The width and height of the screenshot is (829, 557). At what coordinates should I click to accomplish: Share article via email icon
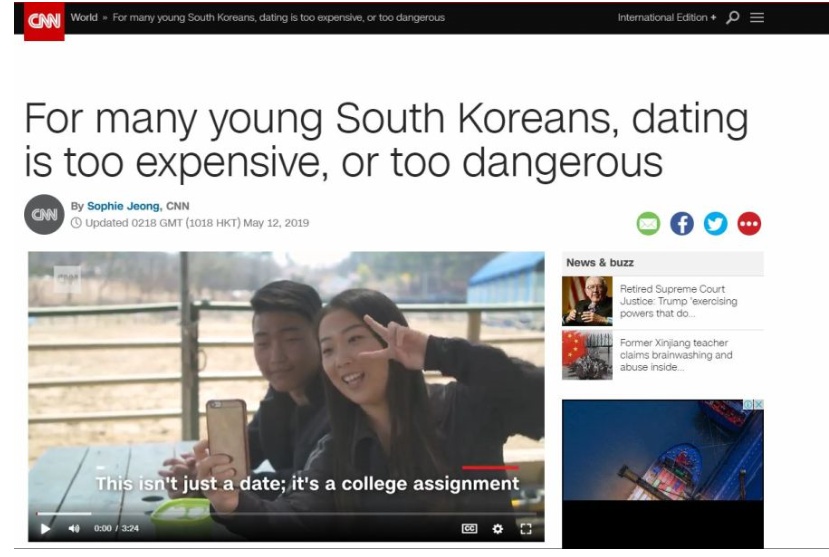coord(648,224)
